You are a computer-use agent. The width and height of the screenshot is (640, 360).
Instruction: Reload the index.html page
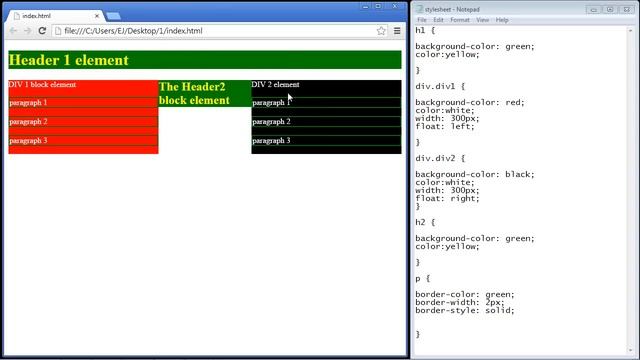coord(42,31)
